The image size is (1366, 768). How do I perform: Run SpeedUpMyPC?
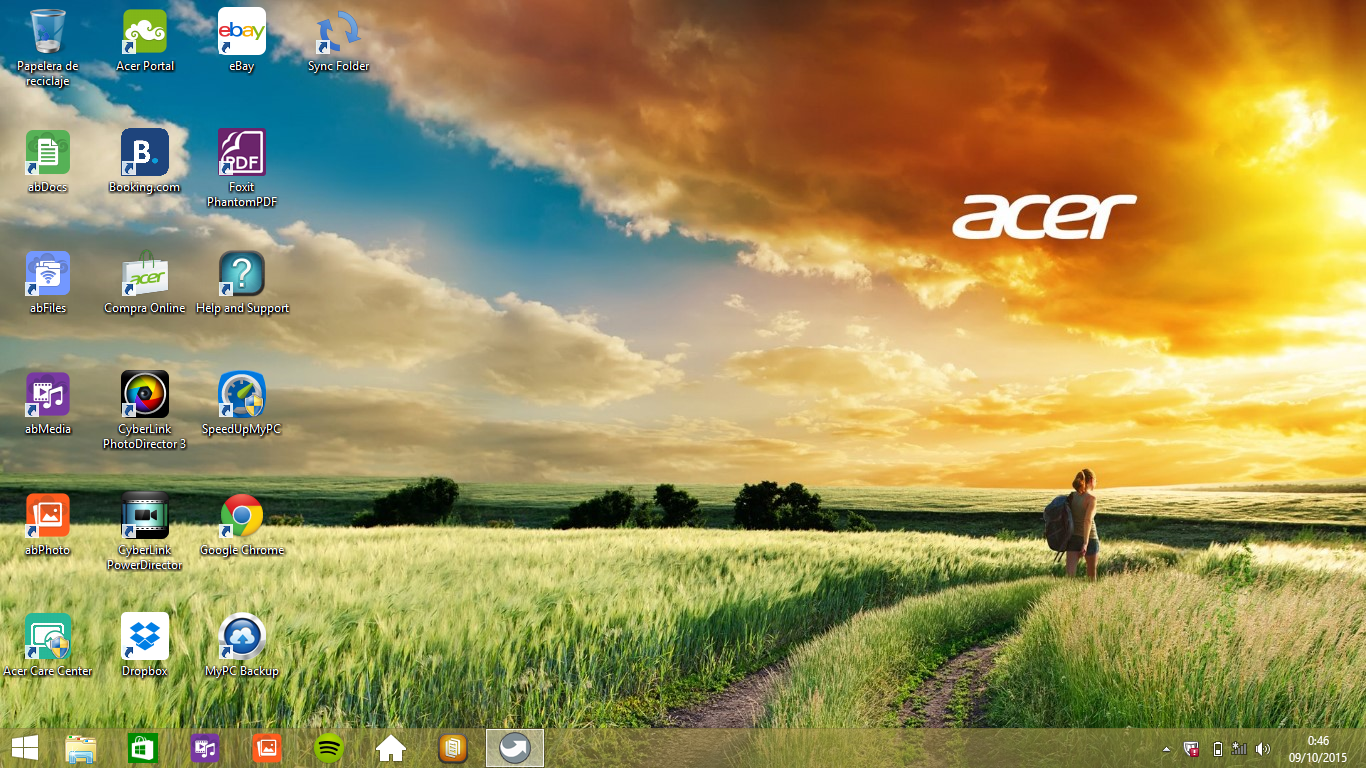[x=241, y=393]
